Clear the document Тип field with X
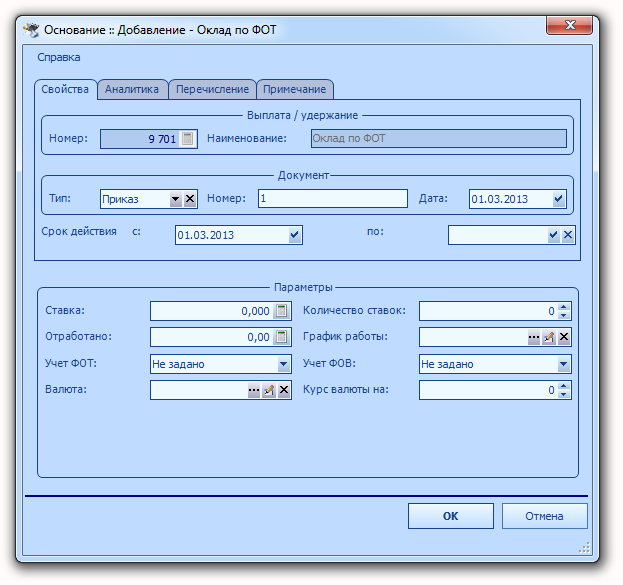 tap(190, 199)
